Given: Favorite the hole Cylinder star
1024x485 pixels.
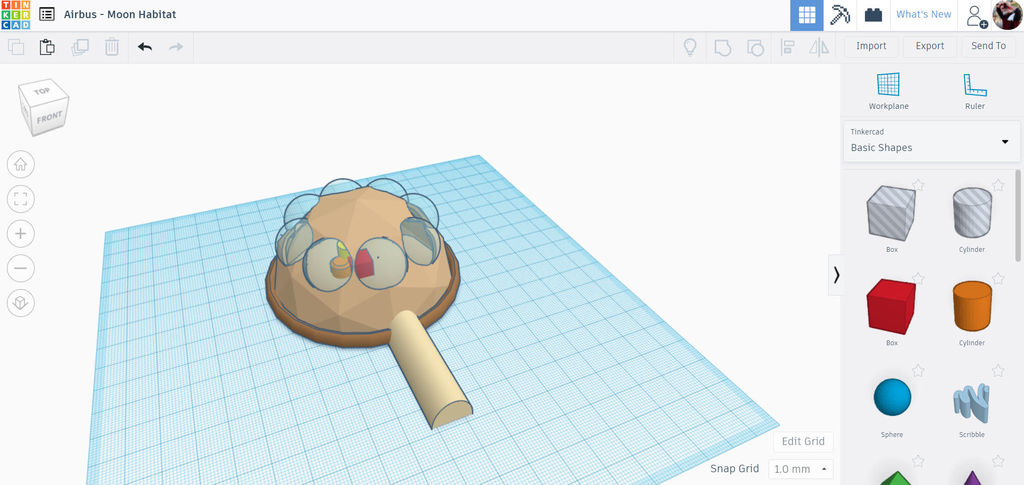Looking at the screenshot, I should point(998,185).
